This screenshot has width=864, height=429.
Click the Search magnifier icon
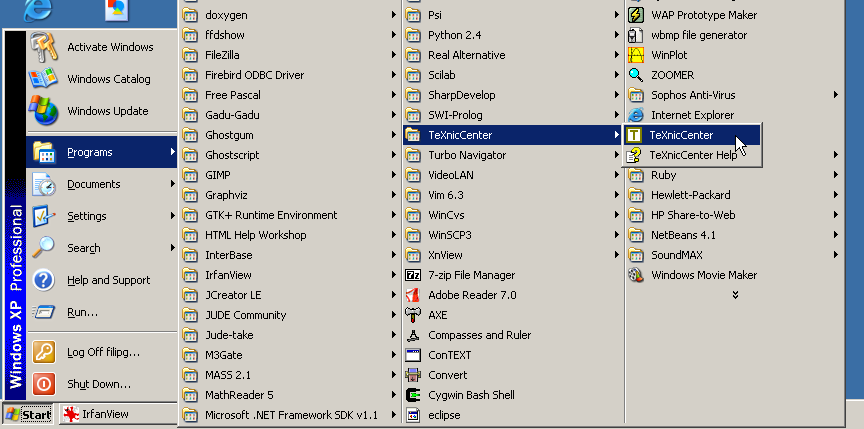[x=44, y=248]
